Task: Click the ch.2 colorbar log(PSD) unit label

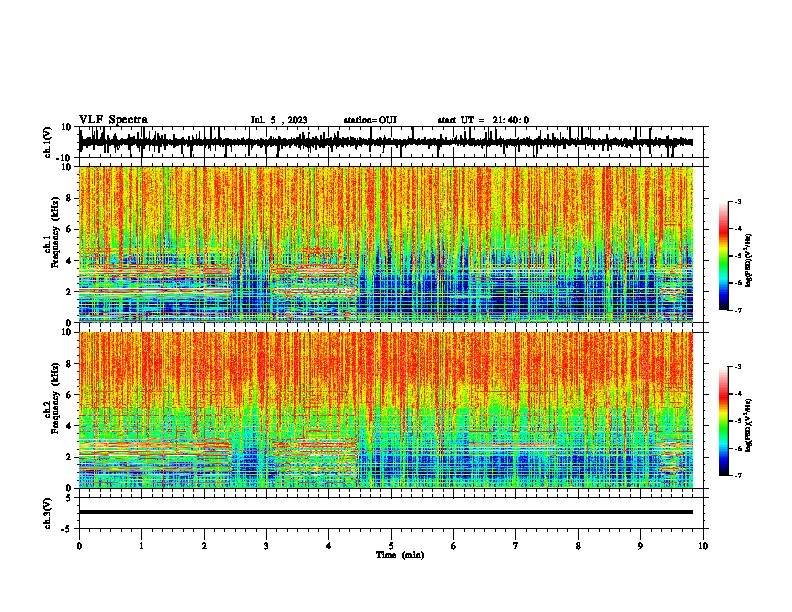Action: pos(749,425)
